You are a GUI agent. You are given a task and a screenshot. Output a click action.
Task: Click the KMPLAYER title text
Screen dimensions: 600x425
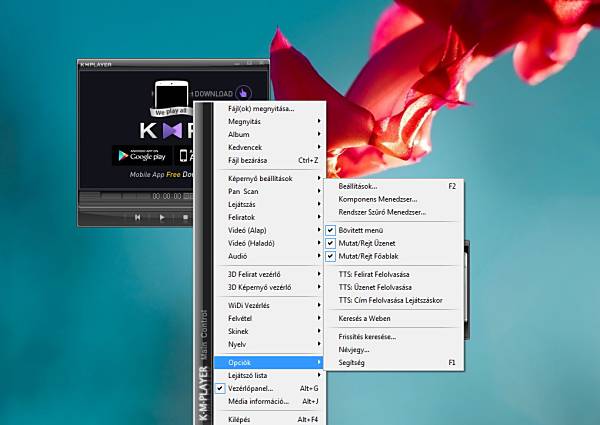click(96, 64)
